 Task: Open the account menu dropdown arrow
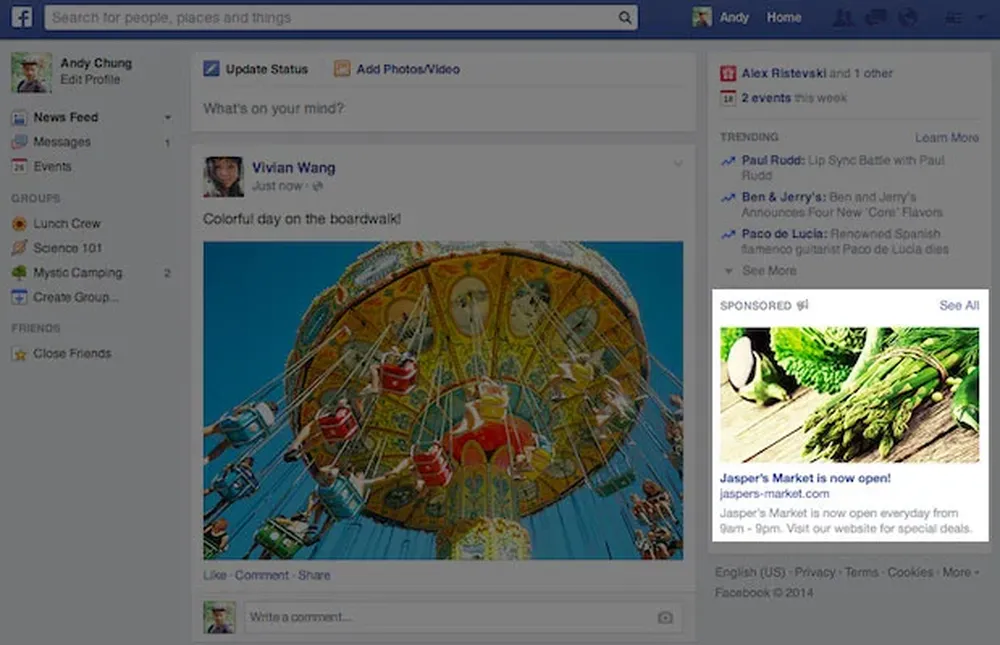pyautogui.click(x=978, y=18)
